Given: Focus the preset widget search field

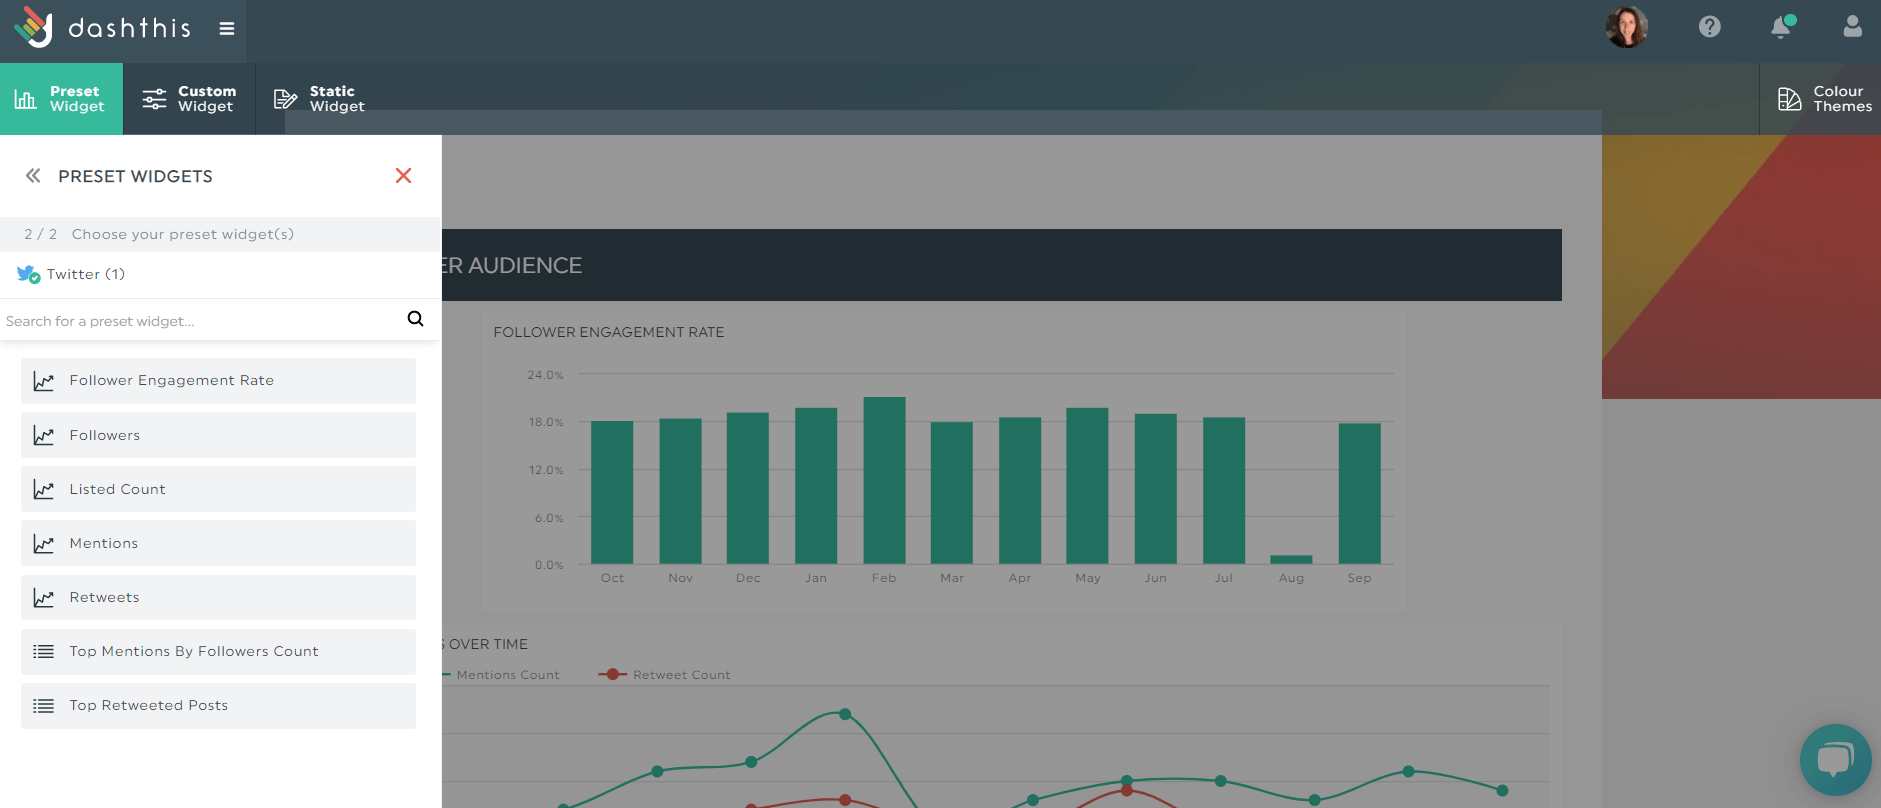Looking at the screenshot, I should coord(200,320).
